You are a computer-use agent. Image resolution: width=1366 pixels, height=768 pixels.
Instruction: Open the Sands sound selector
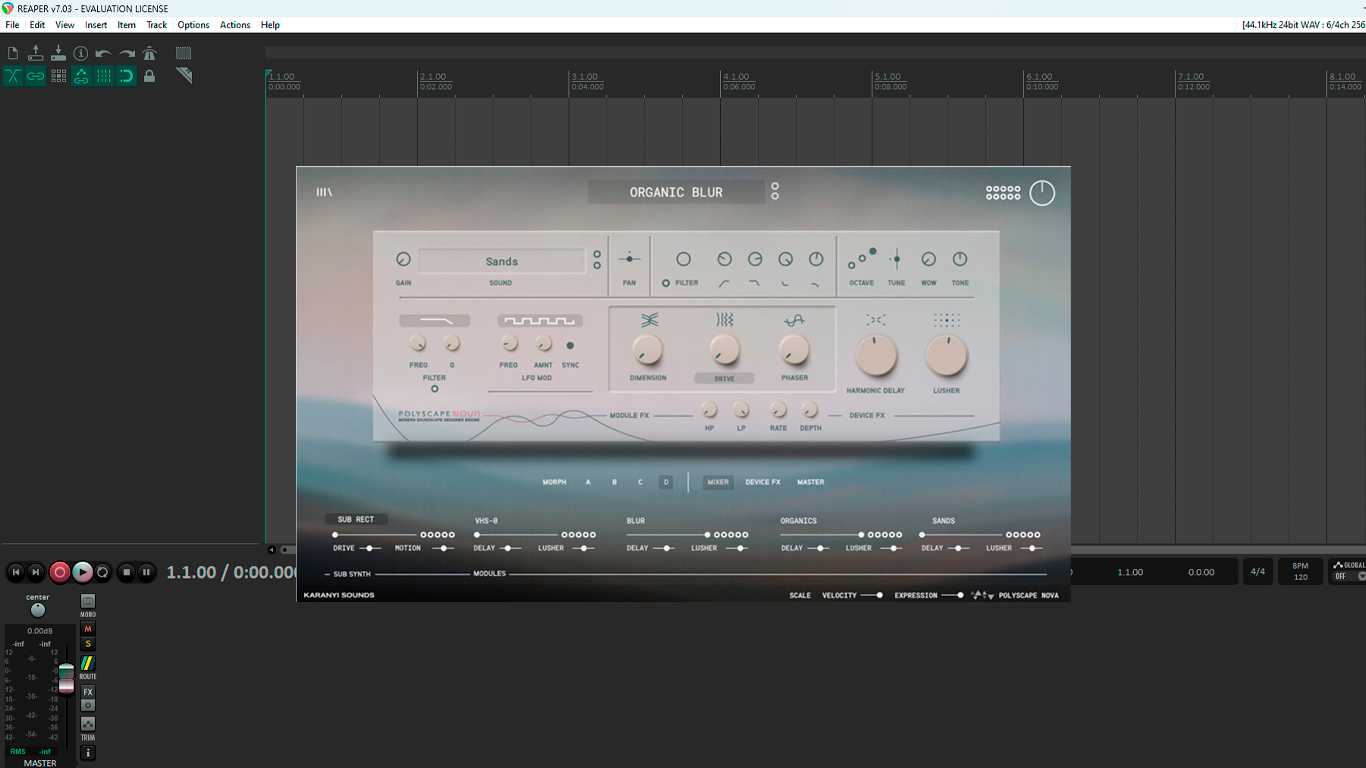[x=502, y=261]
